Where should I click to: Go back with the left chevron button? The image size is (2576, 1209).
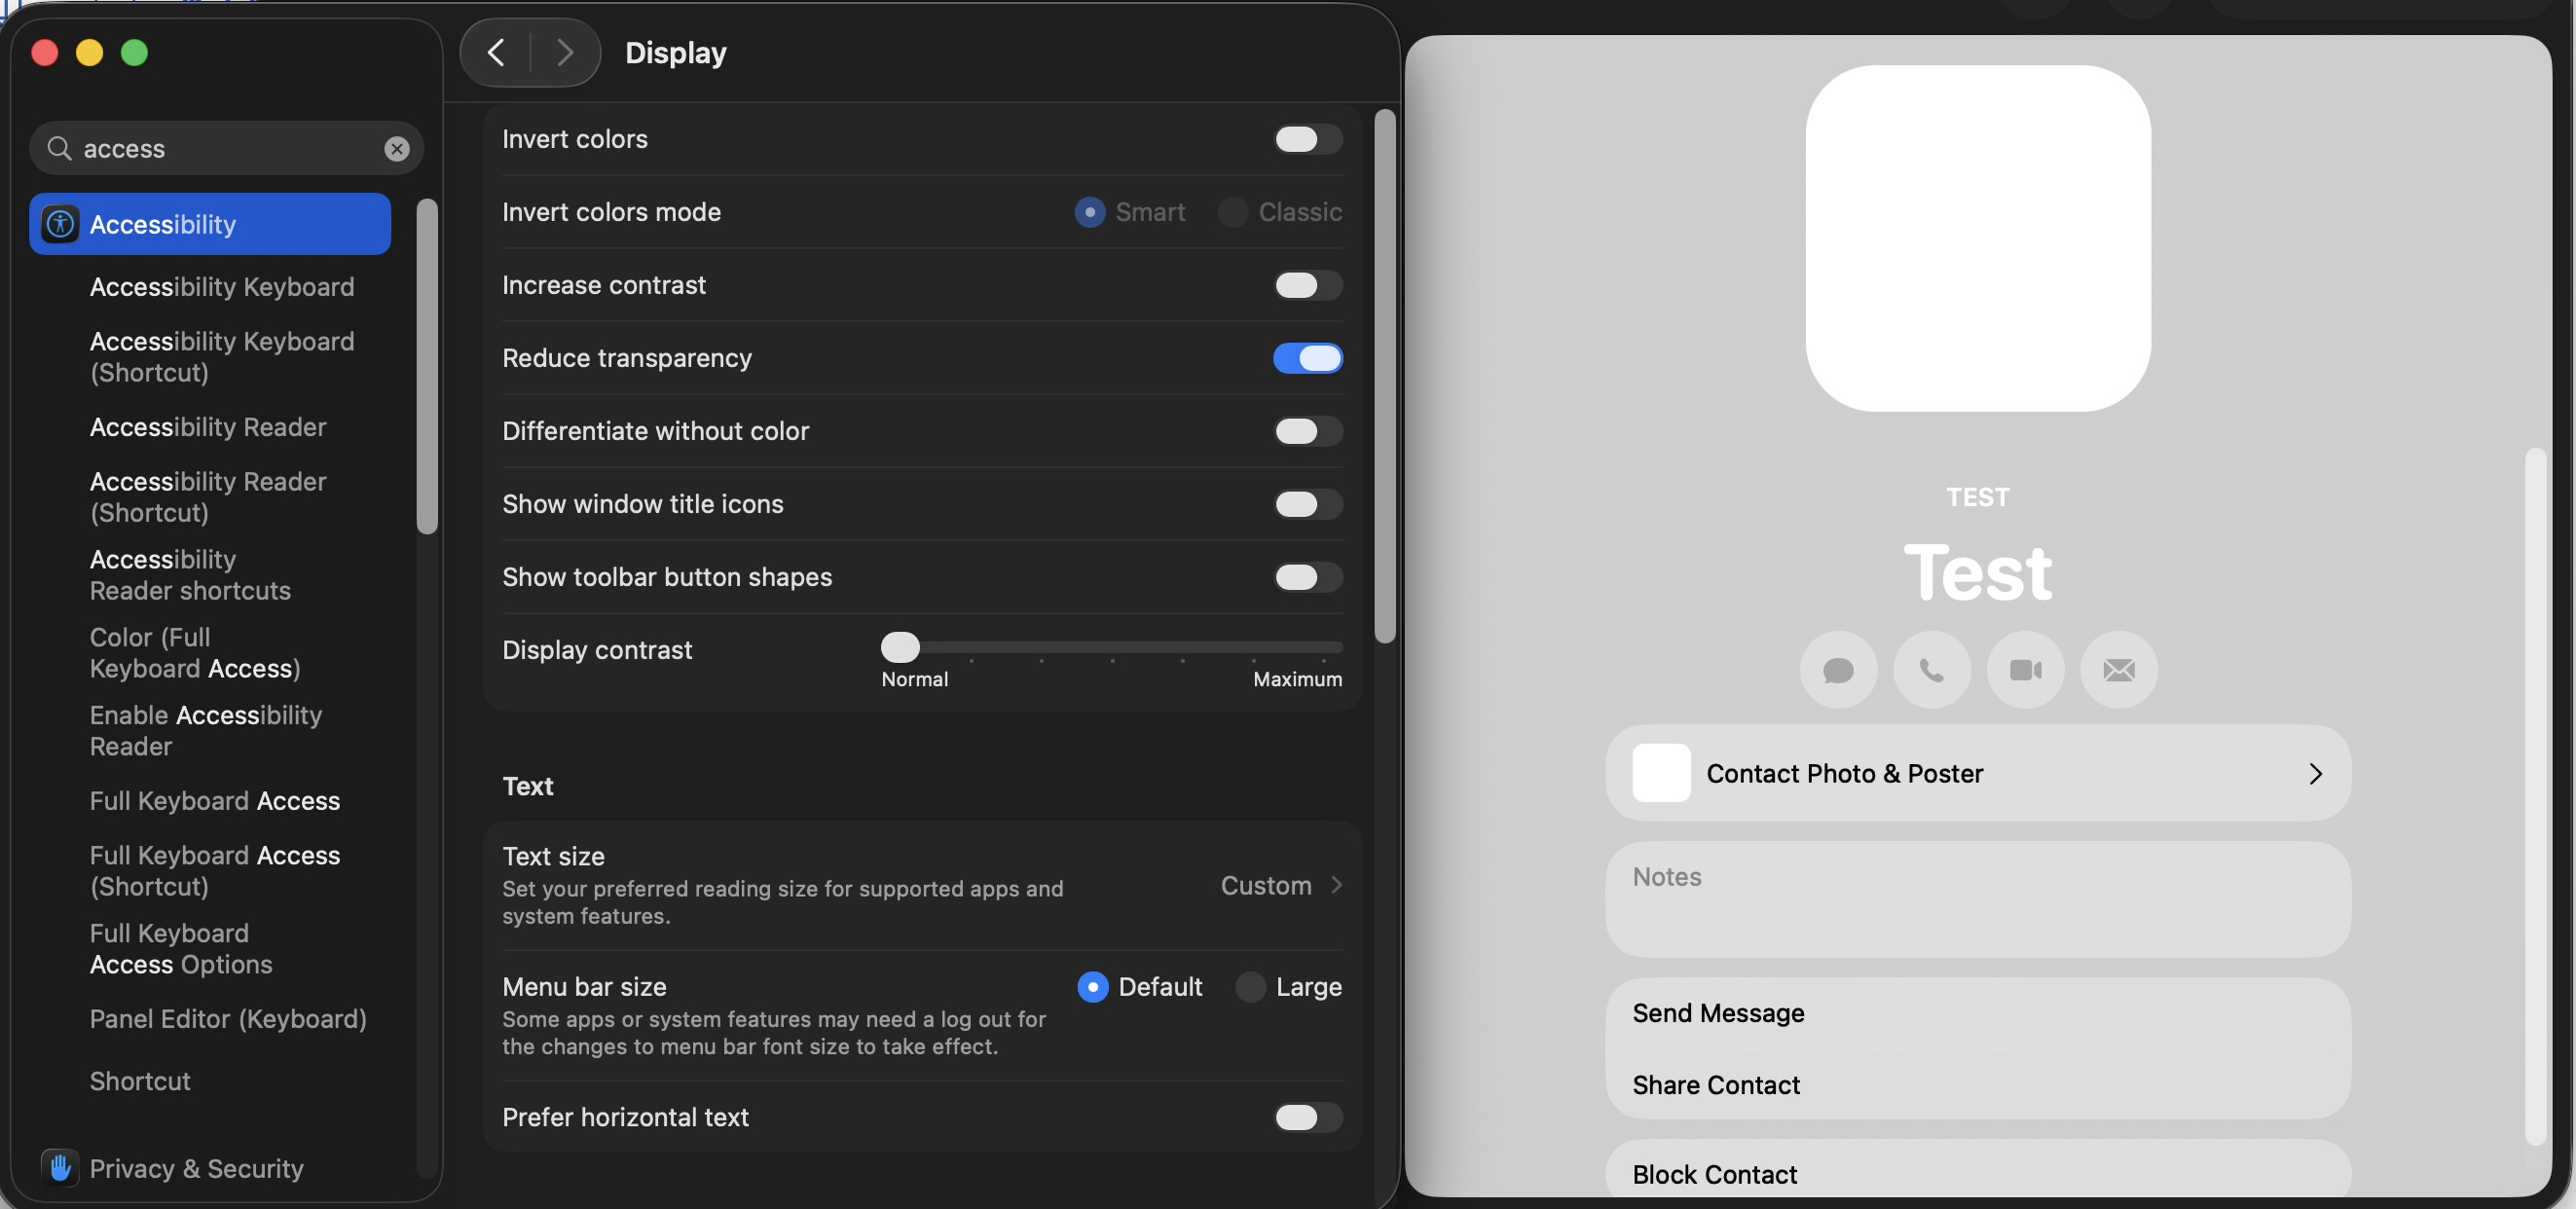[496, 53]
